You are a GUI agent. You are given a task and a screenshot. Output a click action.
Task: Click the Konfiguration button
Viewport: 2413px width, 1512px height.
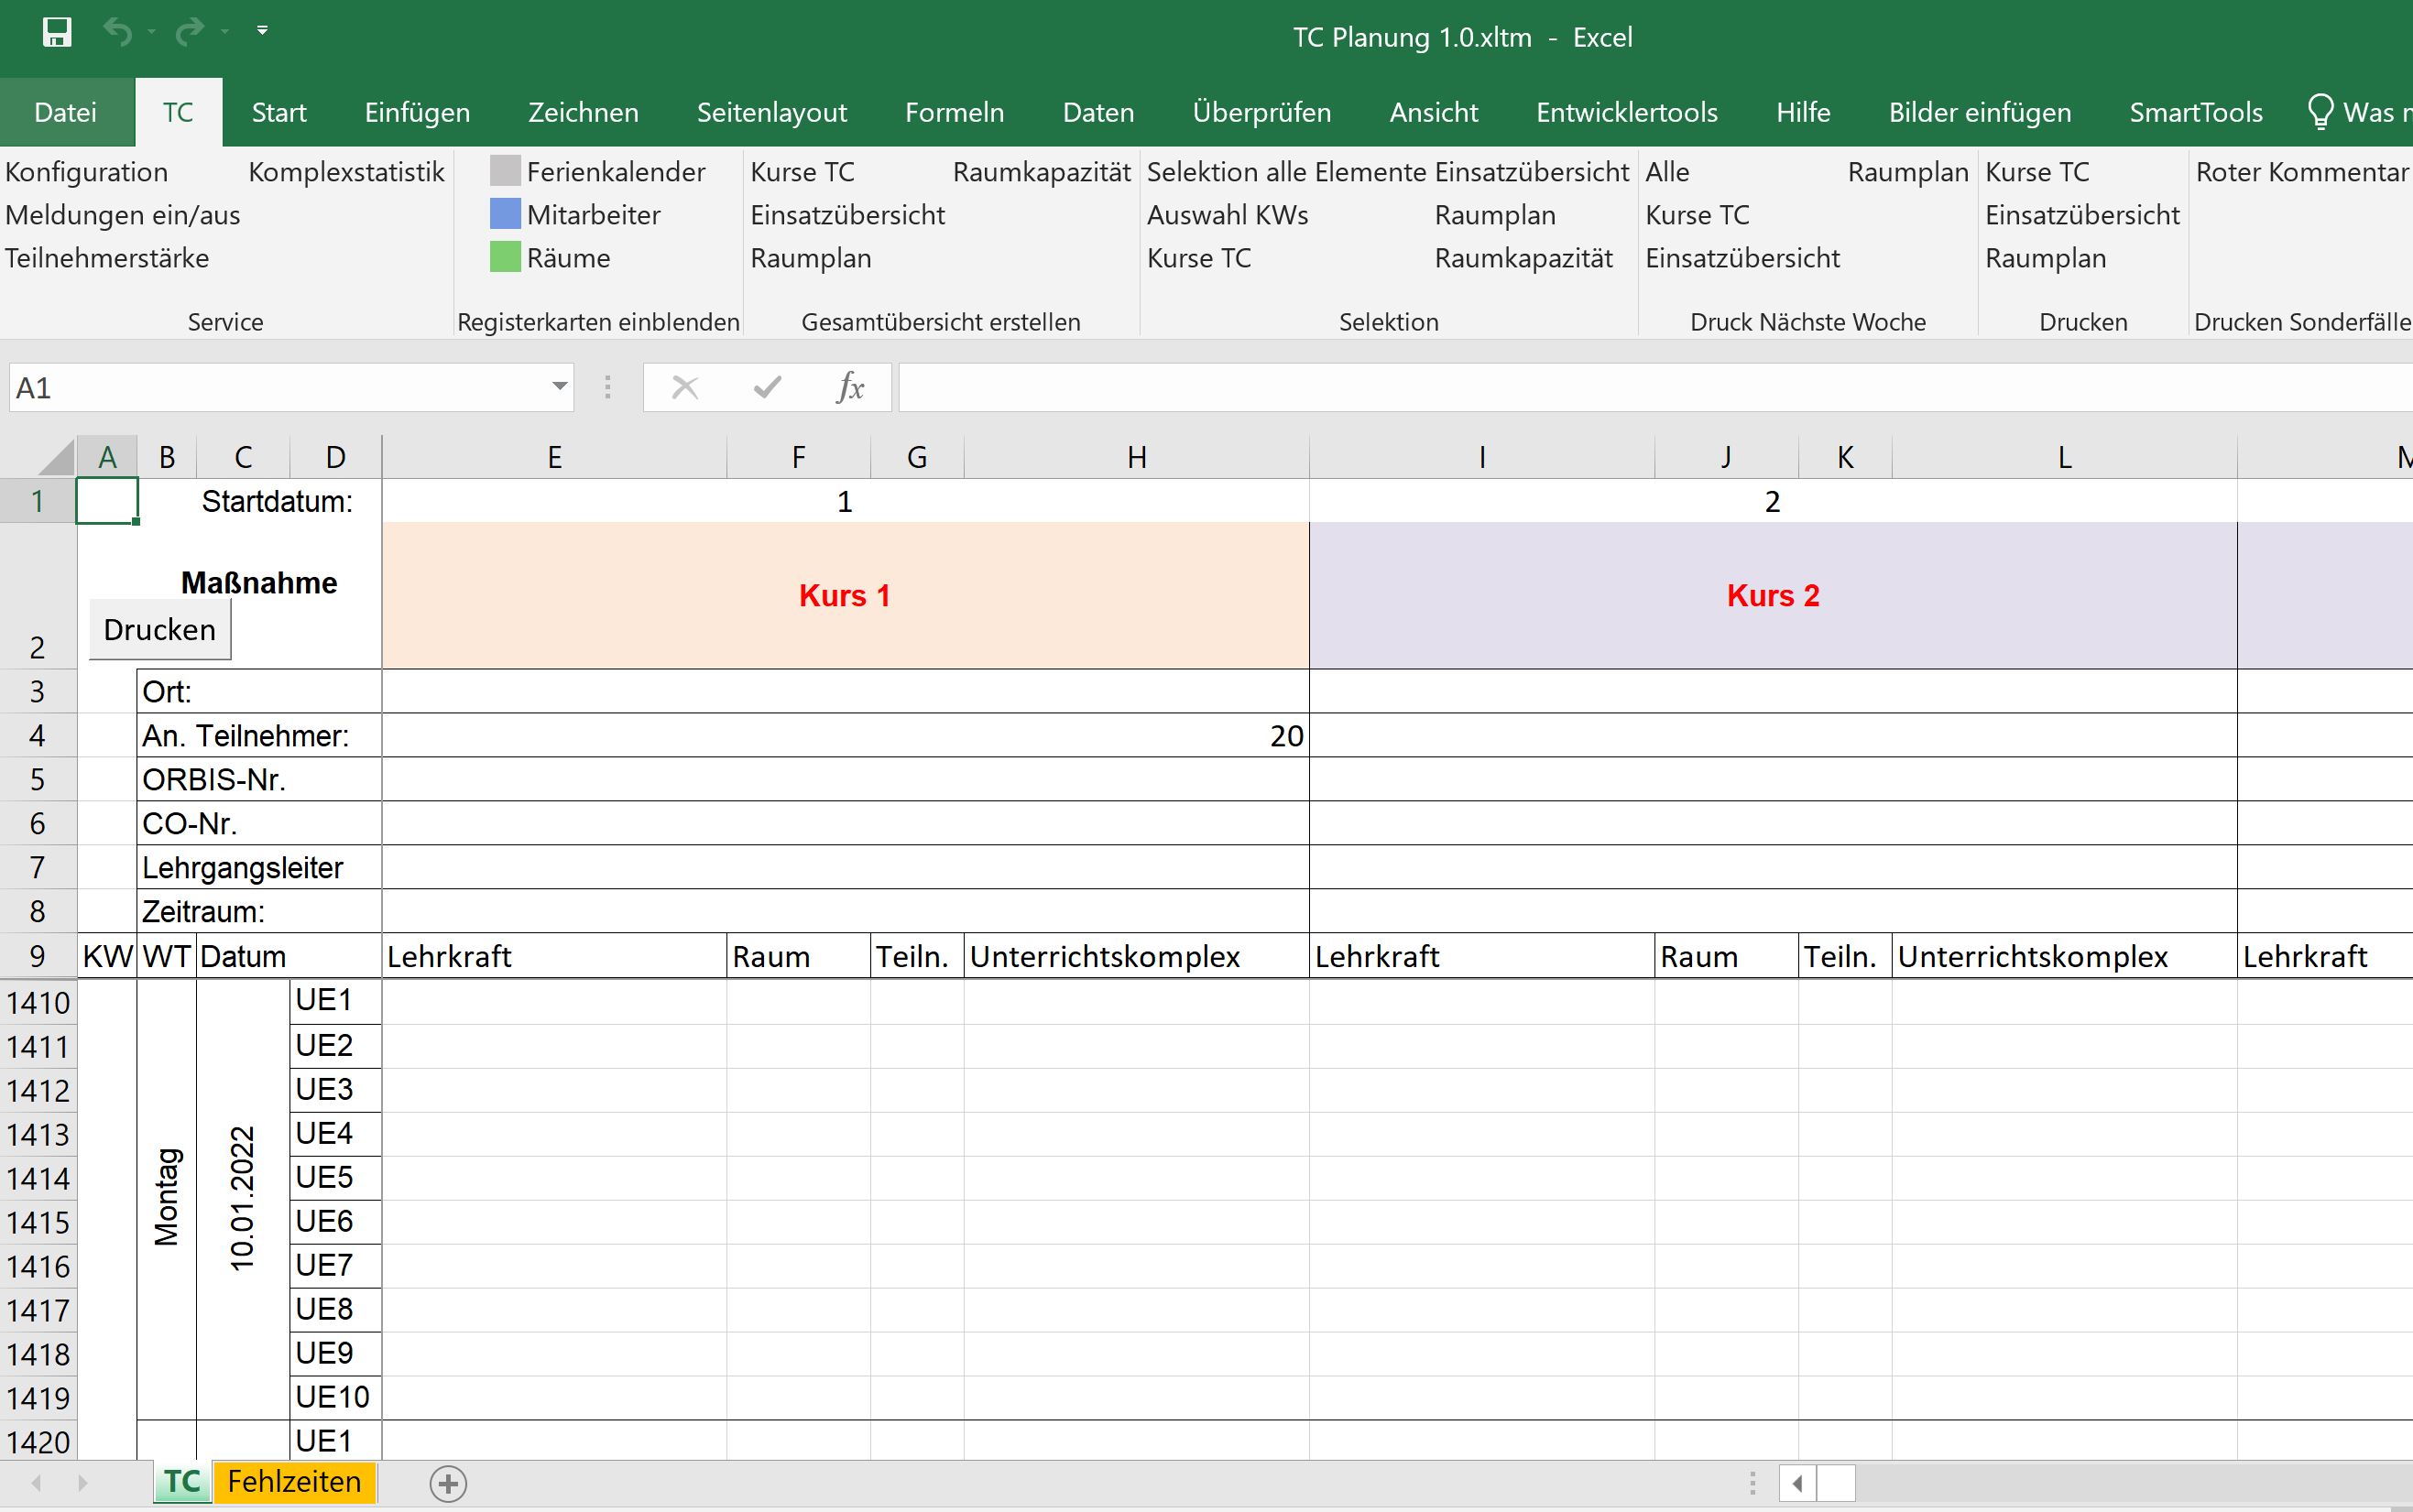coord(86,172)
